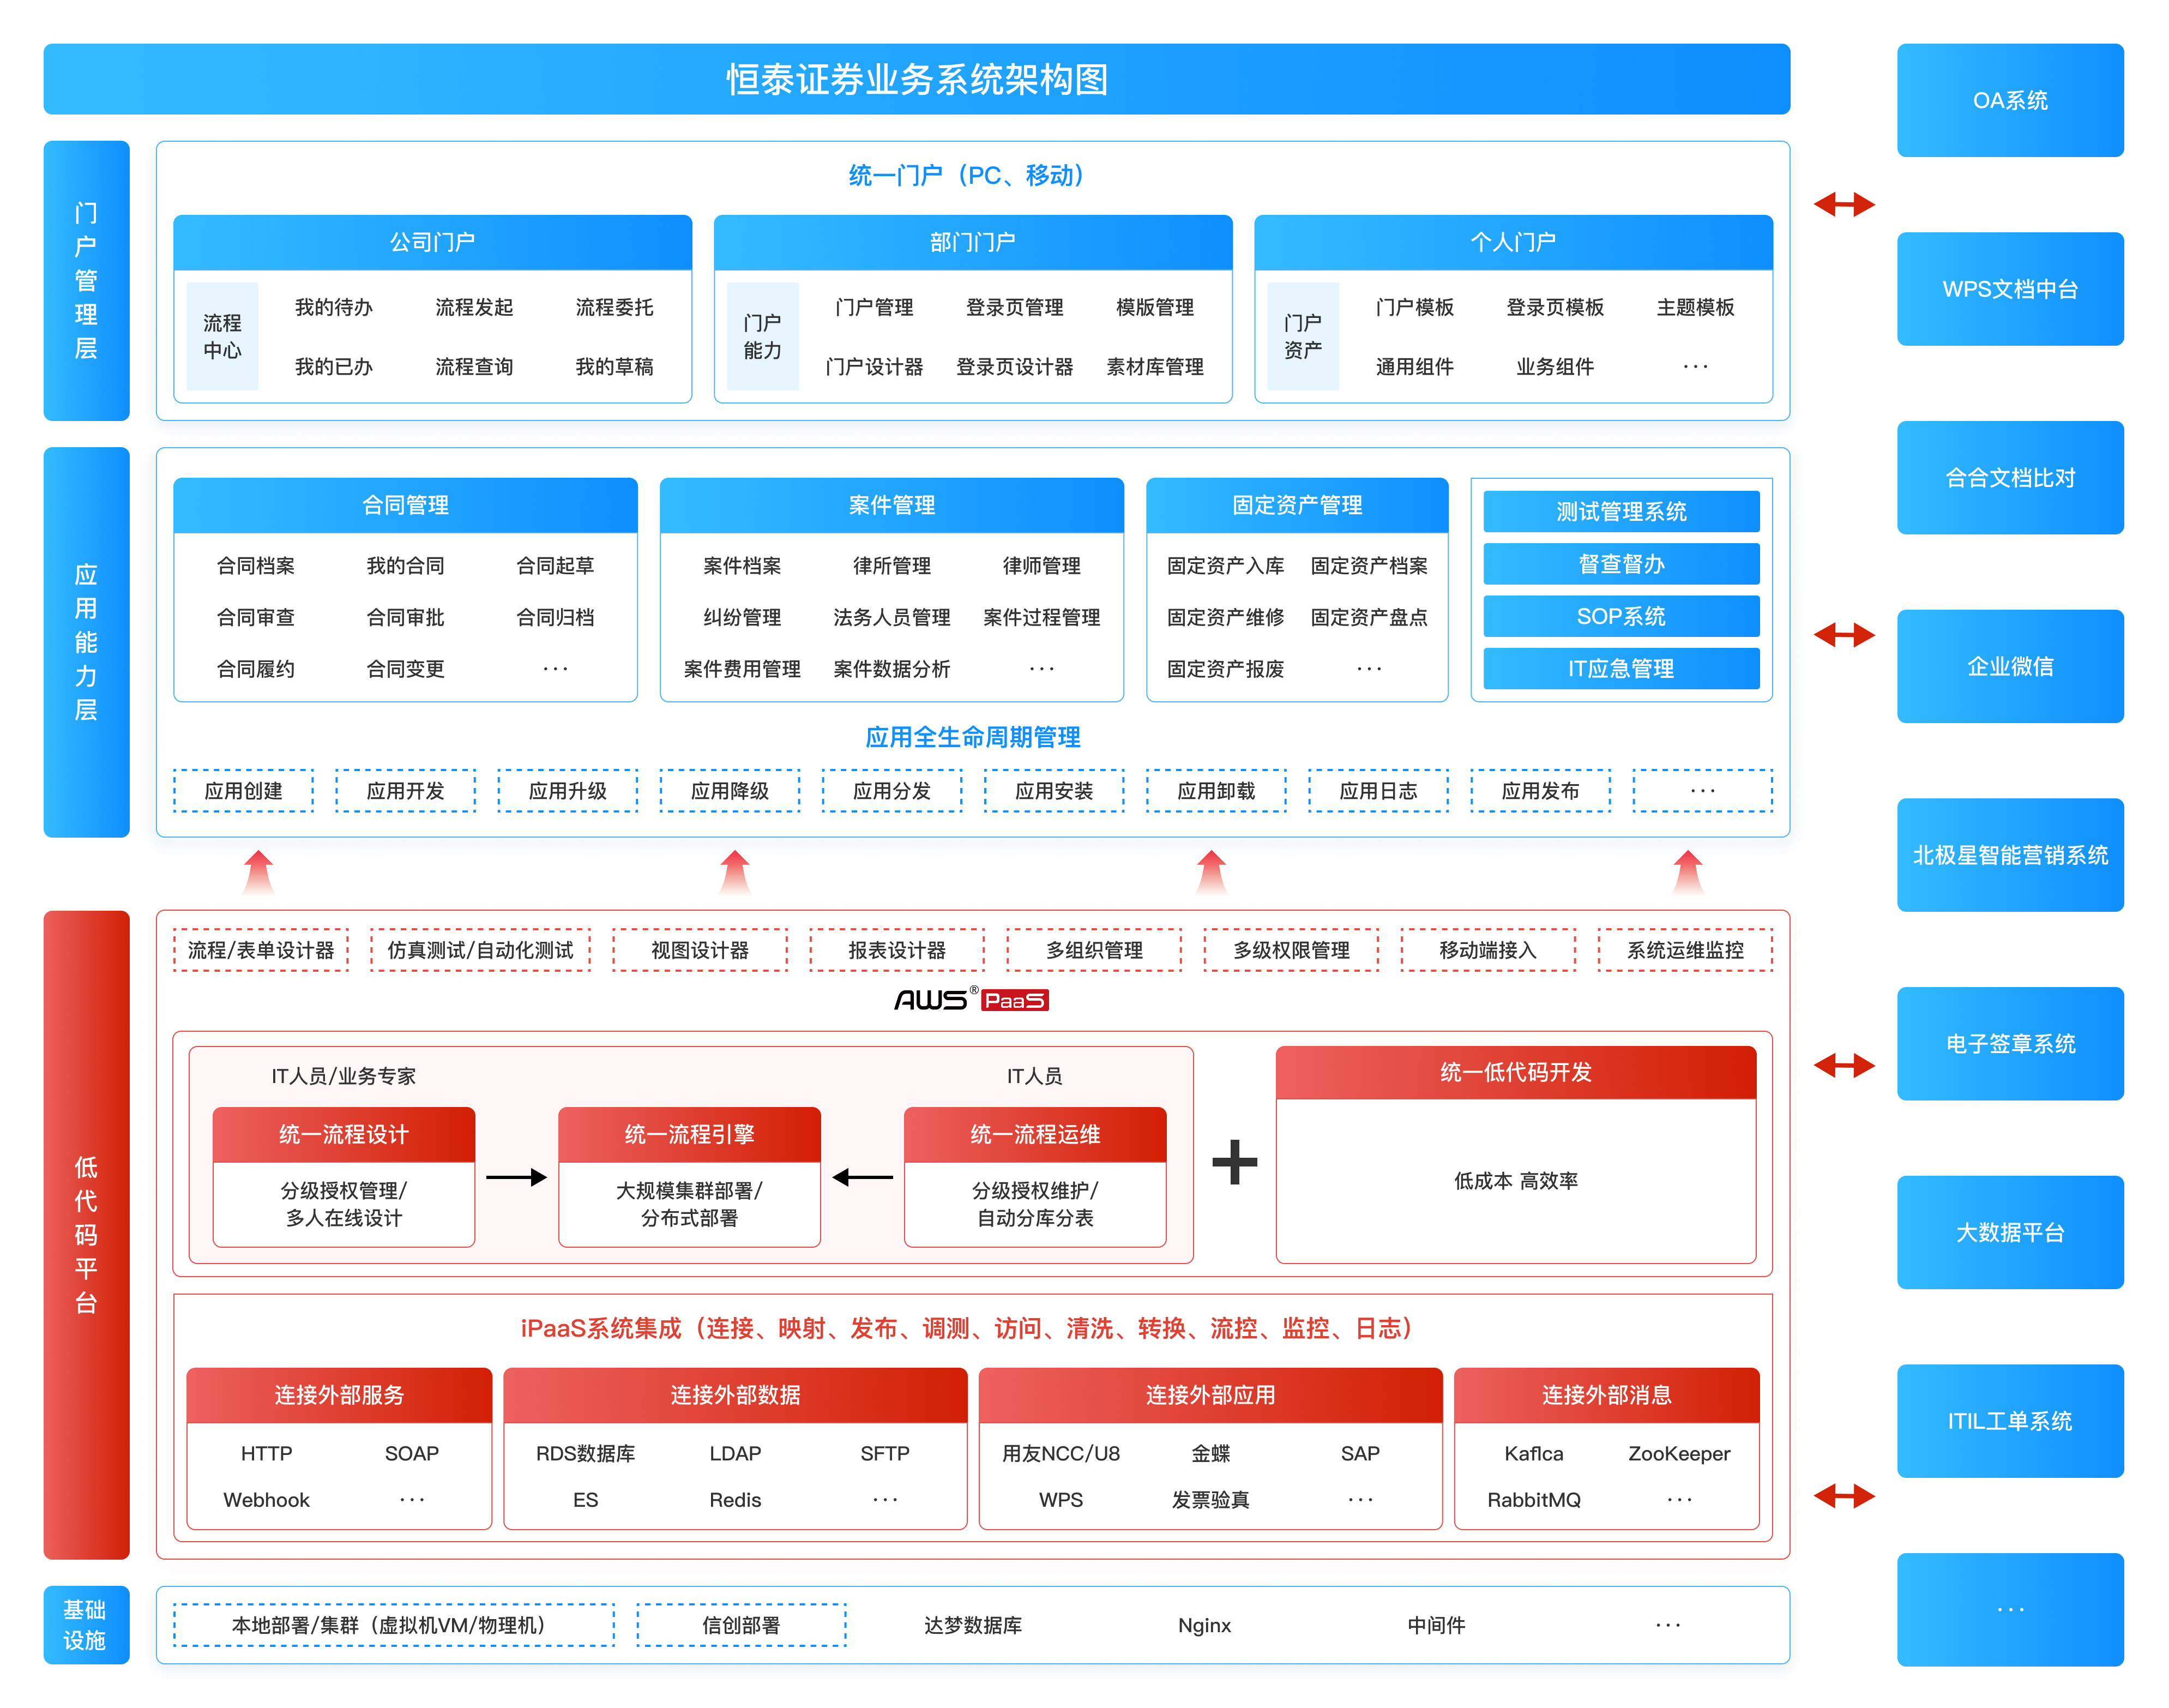Click 律所管理 text
Screen dimensions: 2169x1708
[x=891, y=566]
